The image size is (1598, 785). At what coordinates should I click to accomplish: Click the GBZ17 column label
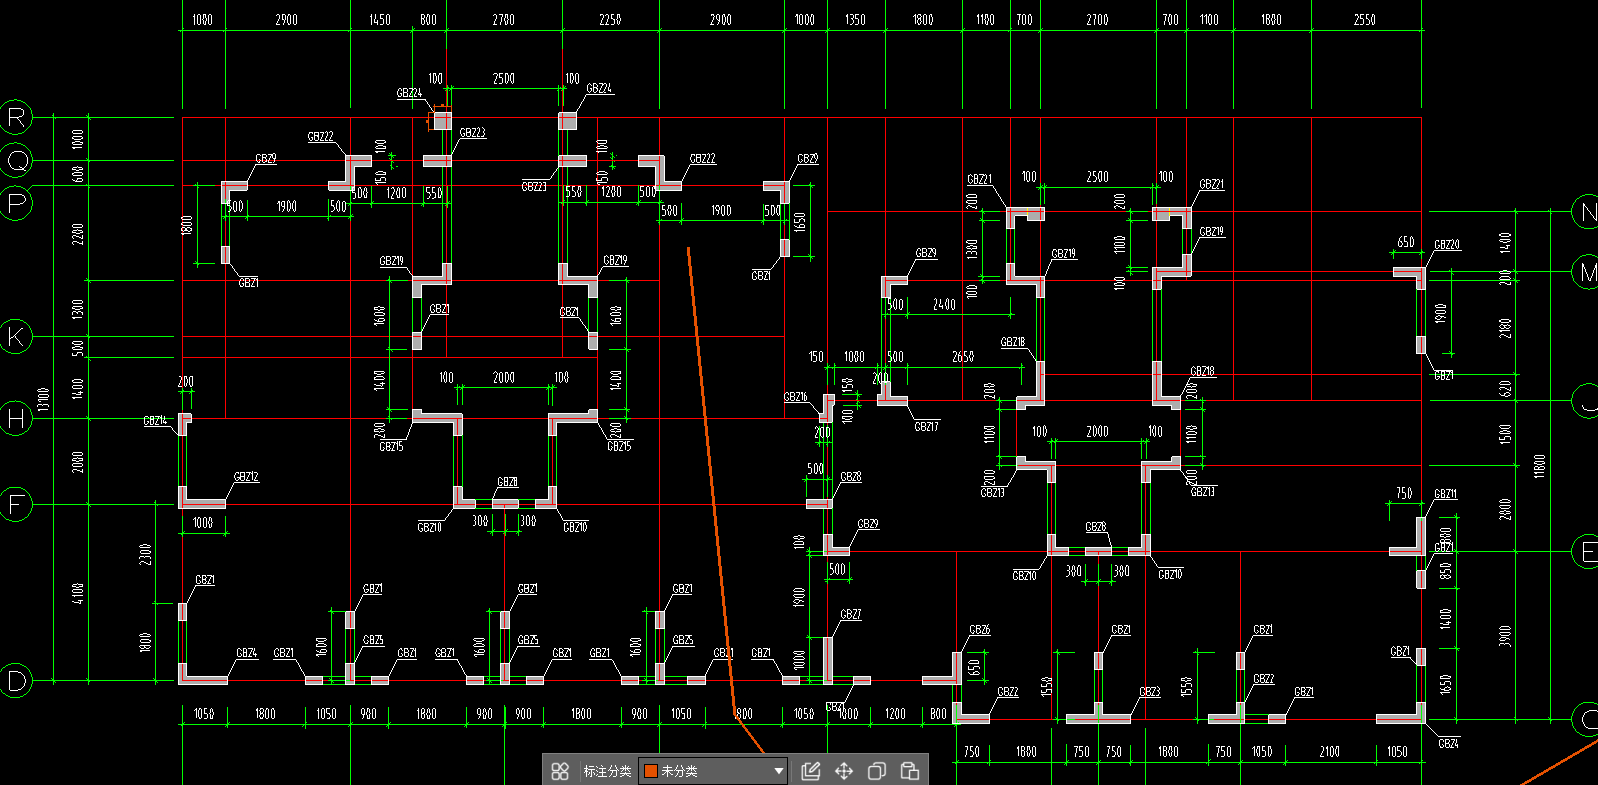coord(926,426)
